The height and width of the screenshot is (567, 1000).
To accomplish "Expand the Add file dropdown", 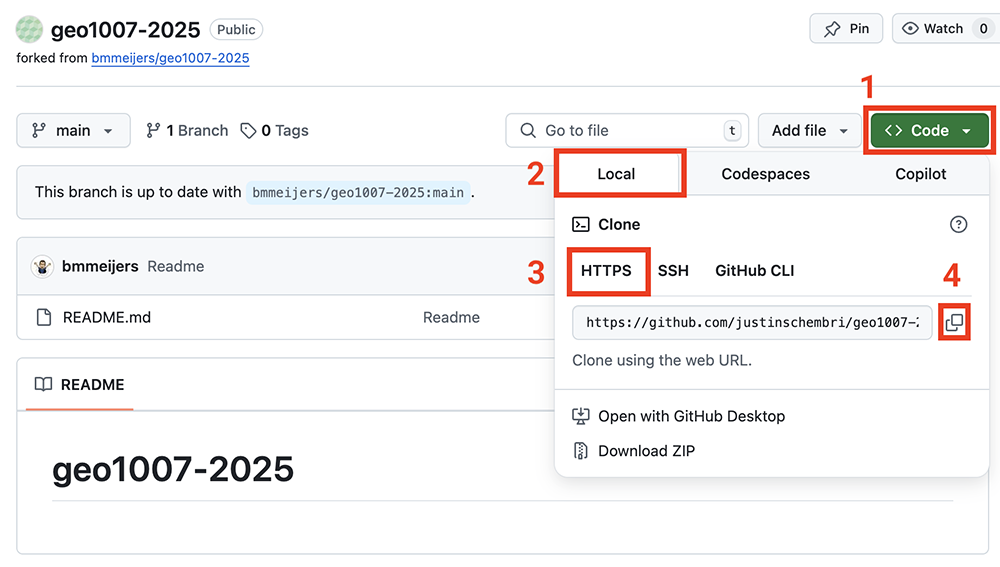I will 809,131.
